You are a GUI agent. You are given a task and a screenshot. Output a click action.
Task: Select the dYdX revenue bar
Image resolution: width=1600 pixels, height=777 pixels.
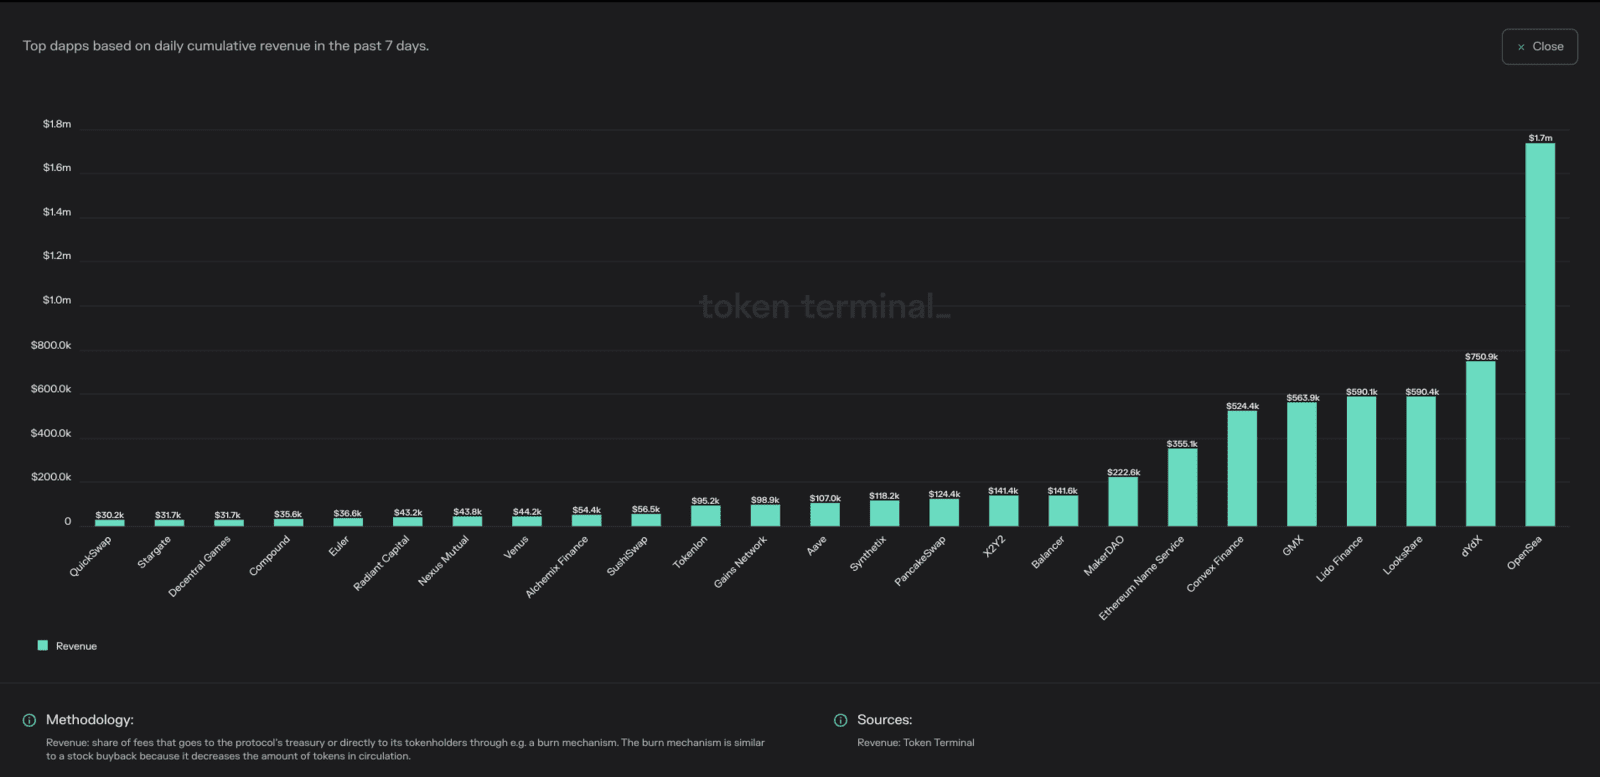click(x=1480, y=443)
